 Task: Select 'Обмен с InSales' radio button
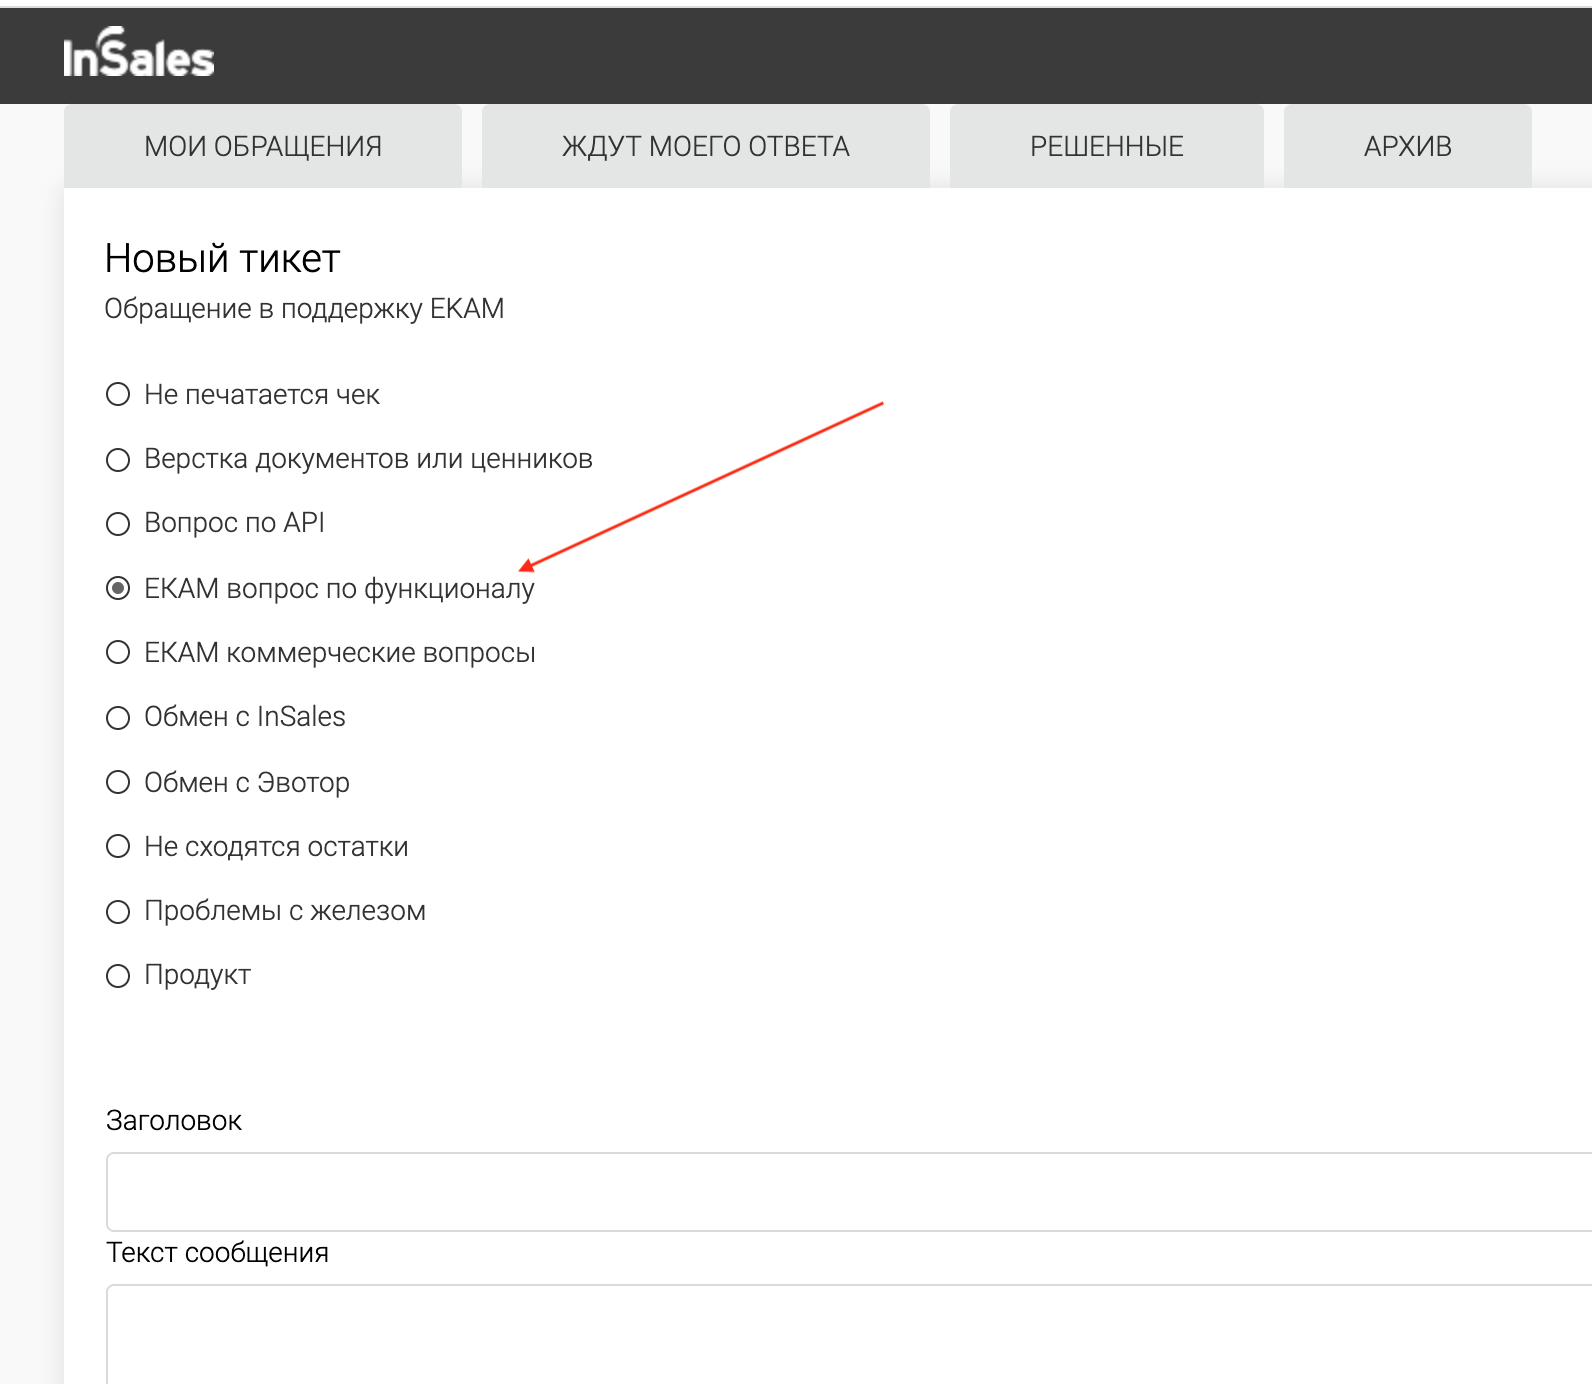(118, 717)
